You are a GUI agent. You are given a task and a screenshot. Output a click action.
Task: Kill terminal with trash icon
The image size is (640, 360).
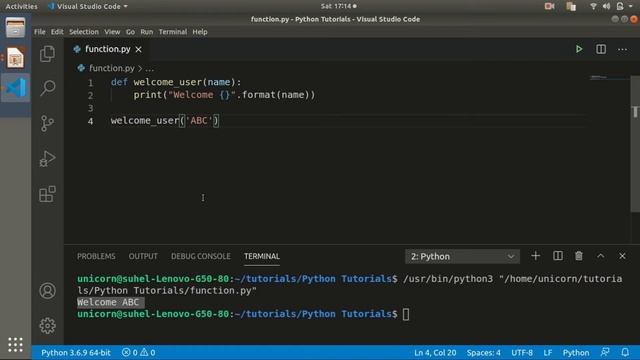pos(579,256)
